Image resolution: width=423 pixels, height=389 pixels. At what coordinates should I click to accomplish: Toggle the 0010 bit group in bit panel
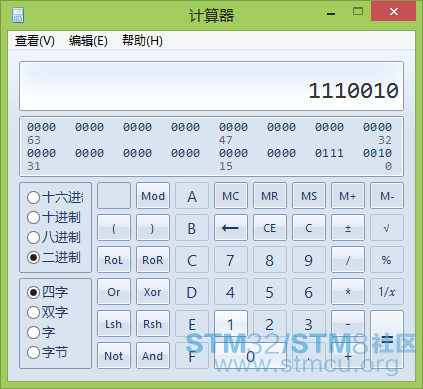click(x=377, y=153)
